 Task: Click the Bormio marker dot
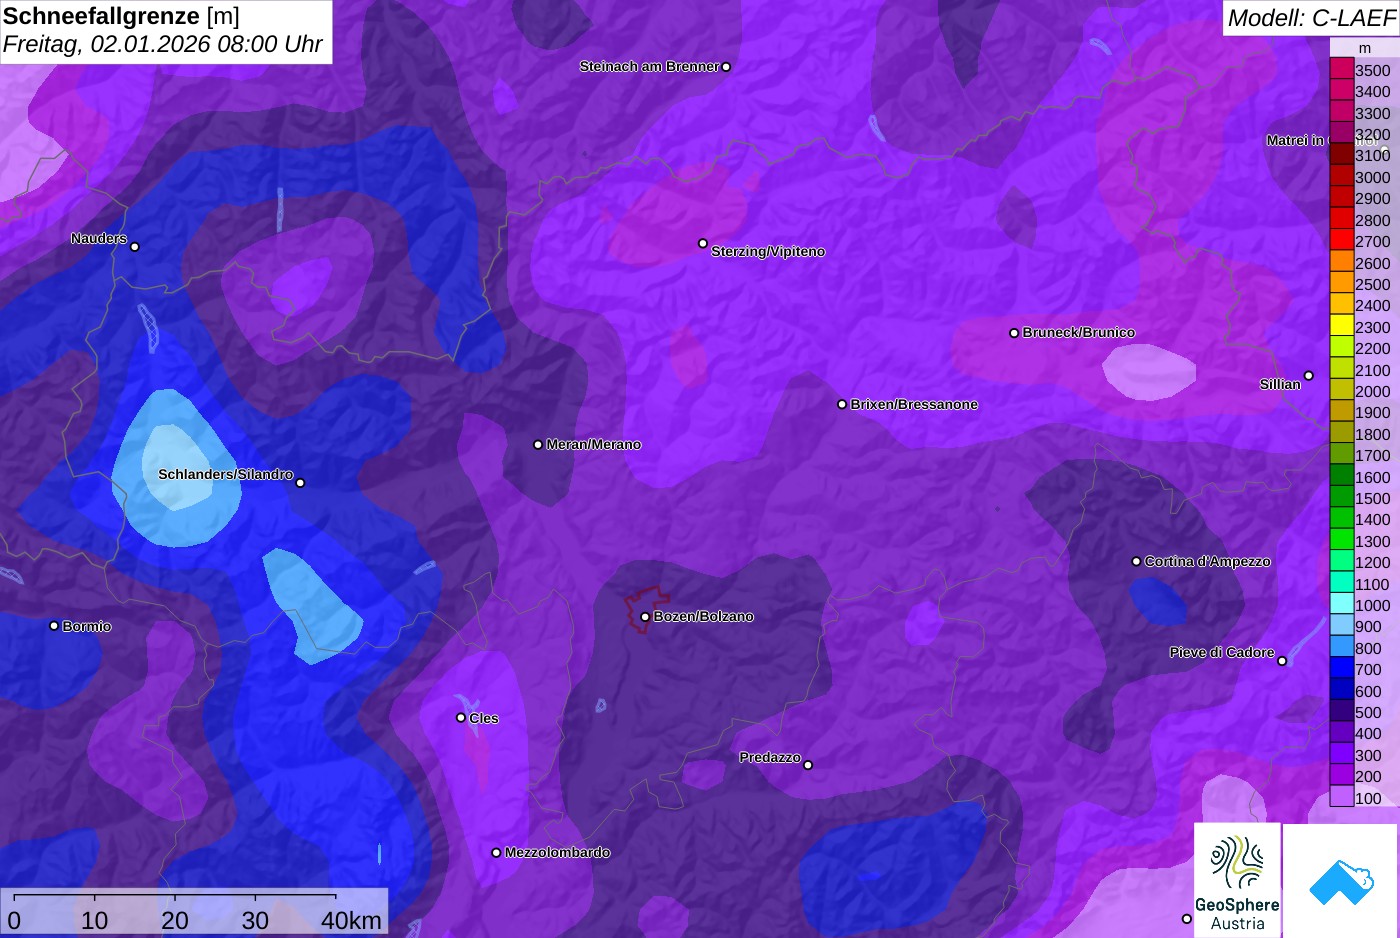(x=54, y=626)
